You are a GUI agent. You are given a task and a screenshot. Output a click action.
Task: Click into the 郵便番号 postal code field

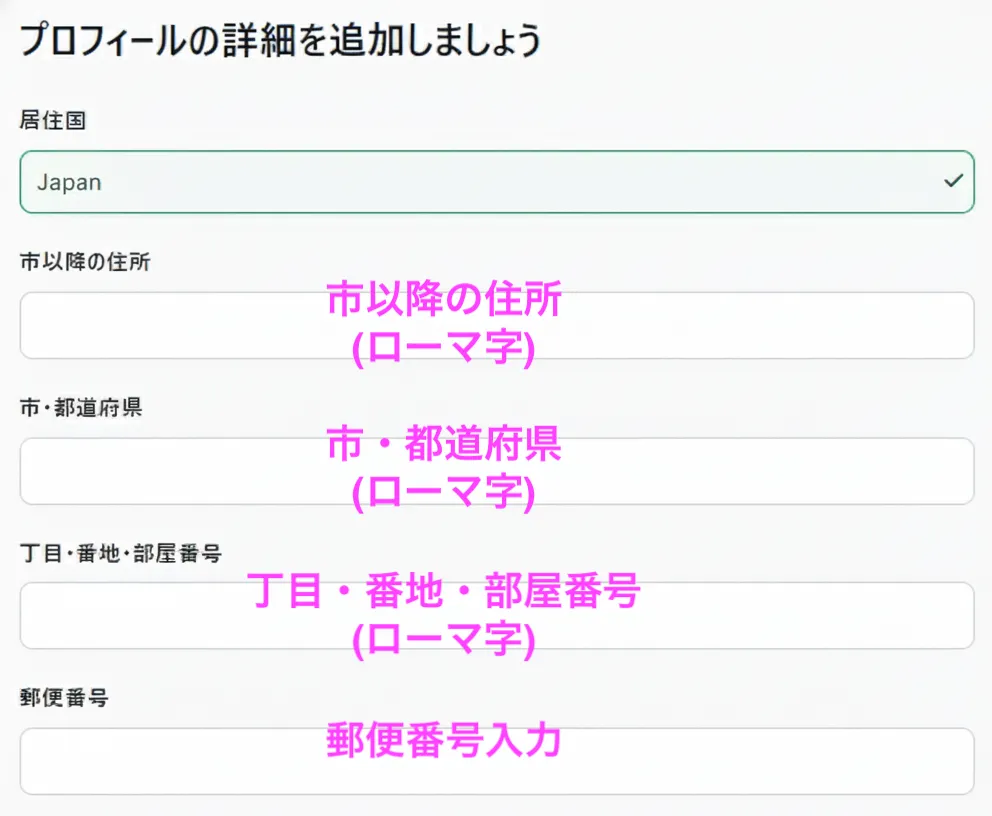click(170, 761)
